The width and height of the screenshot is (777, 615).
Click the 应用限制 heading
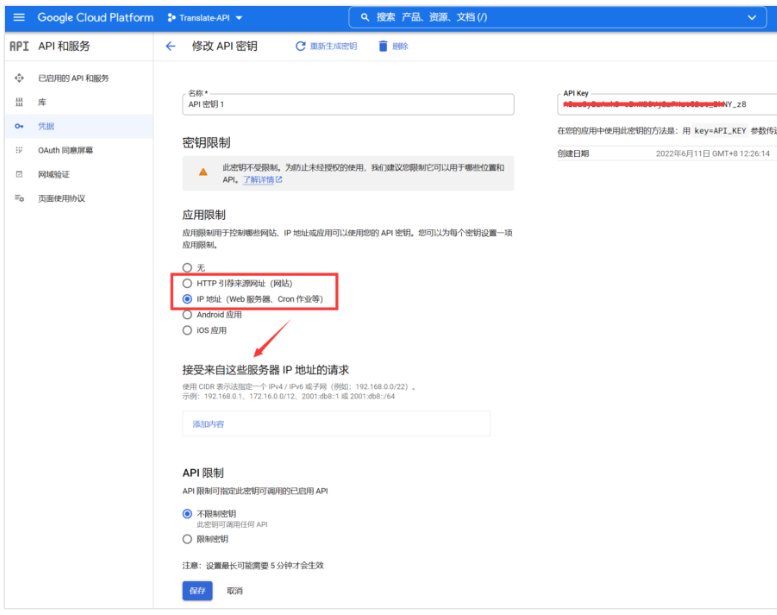coord(204,215)
